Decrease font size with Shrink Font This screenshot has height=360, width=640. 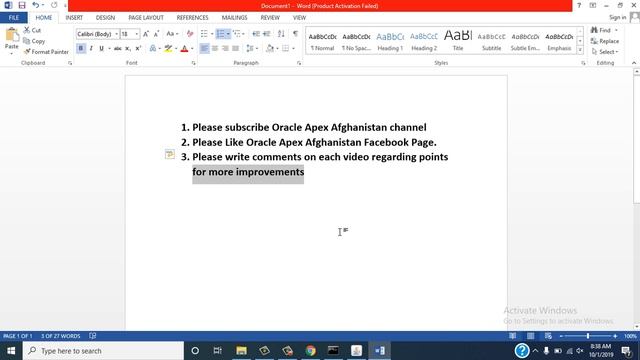point(156,34)
